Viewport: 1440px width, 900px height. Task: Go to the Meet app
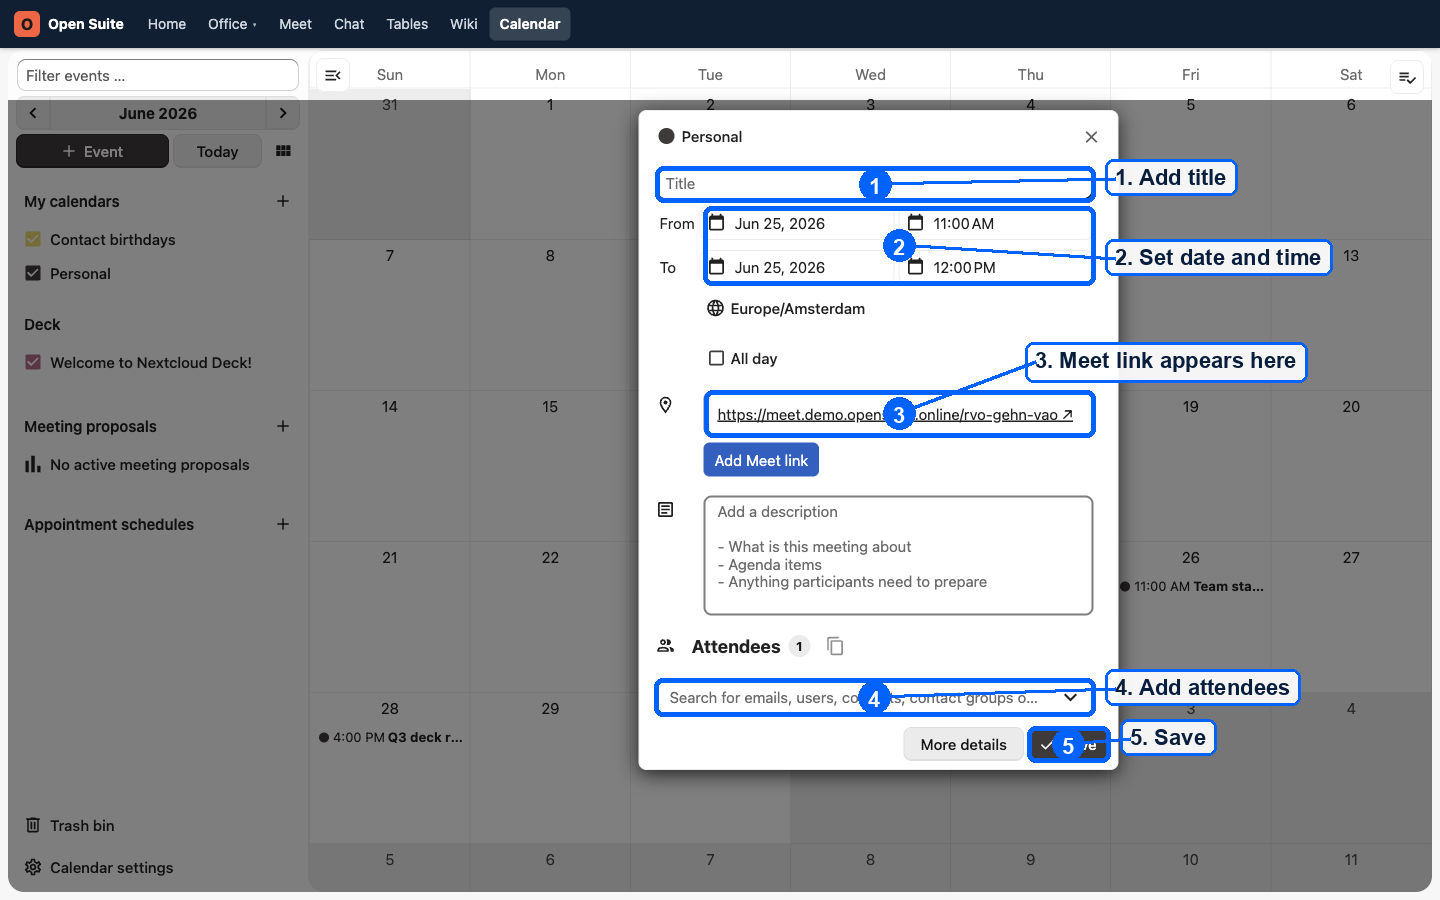coord(295,24)
